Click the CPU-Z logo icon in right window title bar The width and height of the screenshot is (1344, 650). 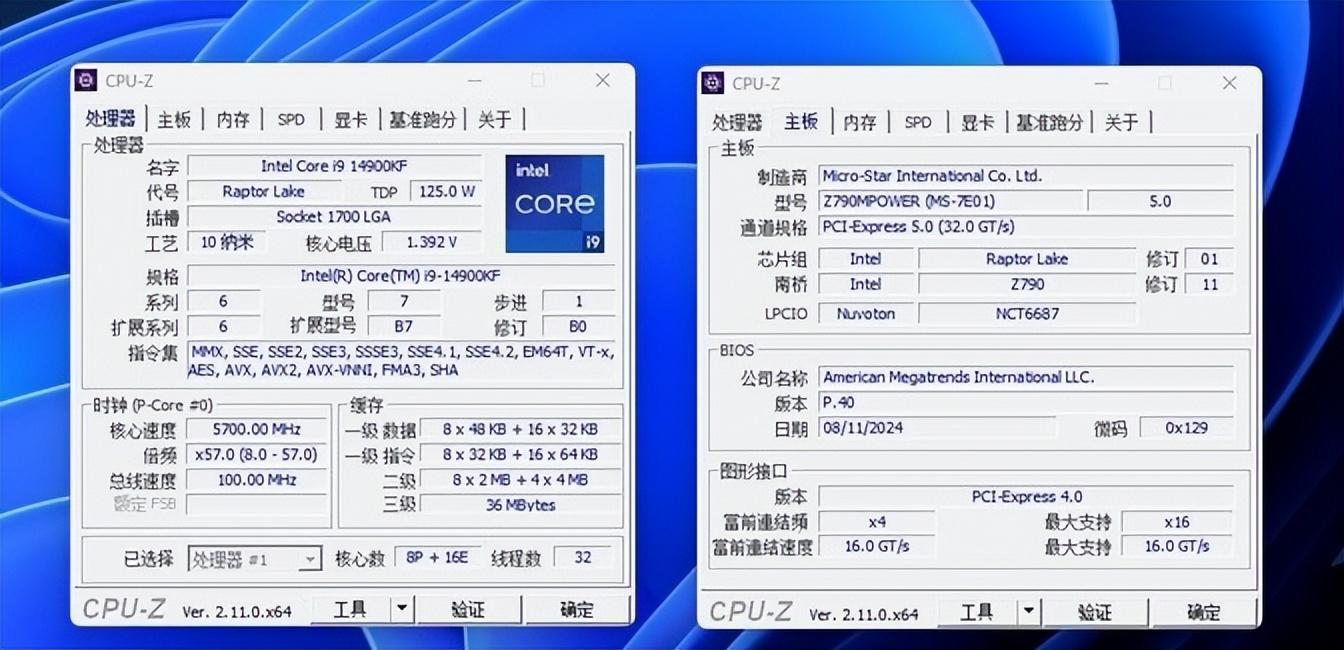[715, 84]
